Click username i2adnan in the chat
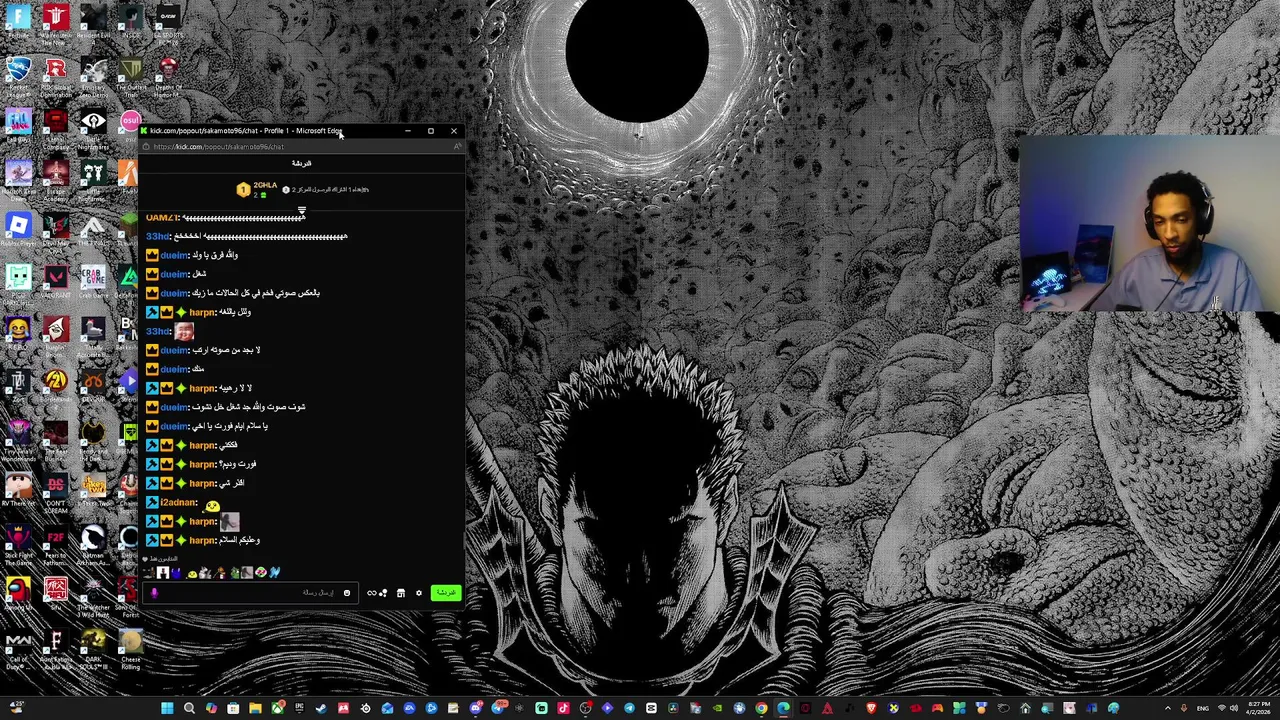 point(178,502)
